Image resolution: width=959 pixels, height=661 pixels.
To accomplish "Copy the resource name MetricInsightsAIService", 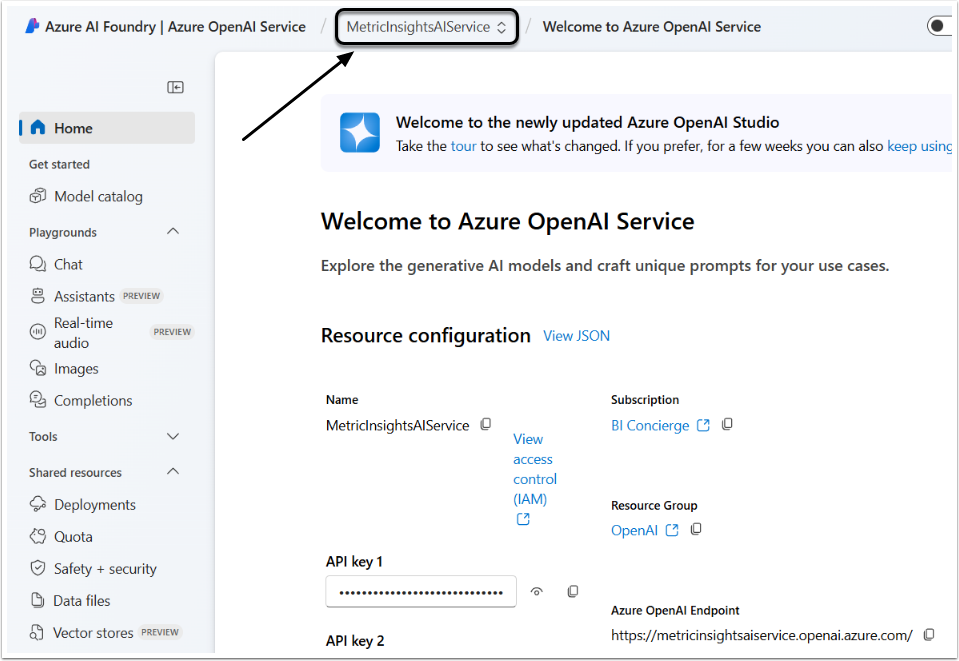I will 486,425.
